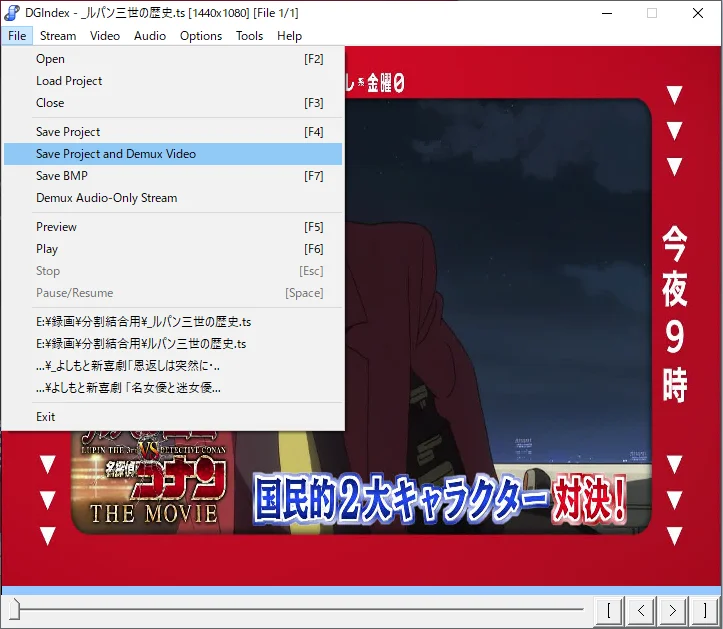The height and width of the screenshot is (629, 723).
Task: Select Load Project menu entry
Action: 69,81
